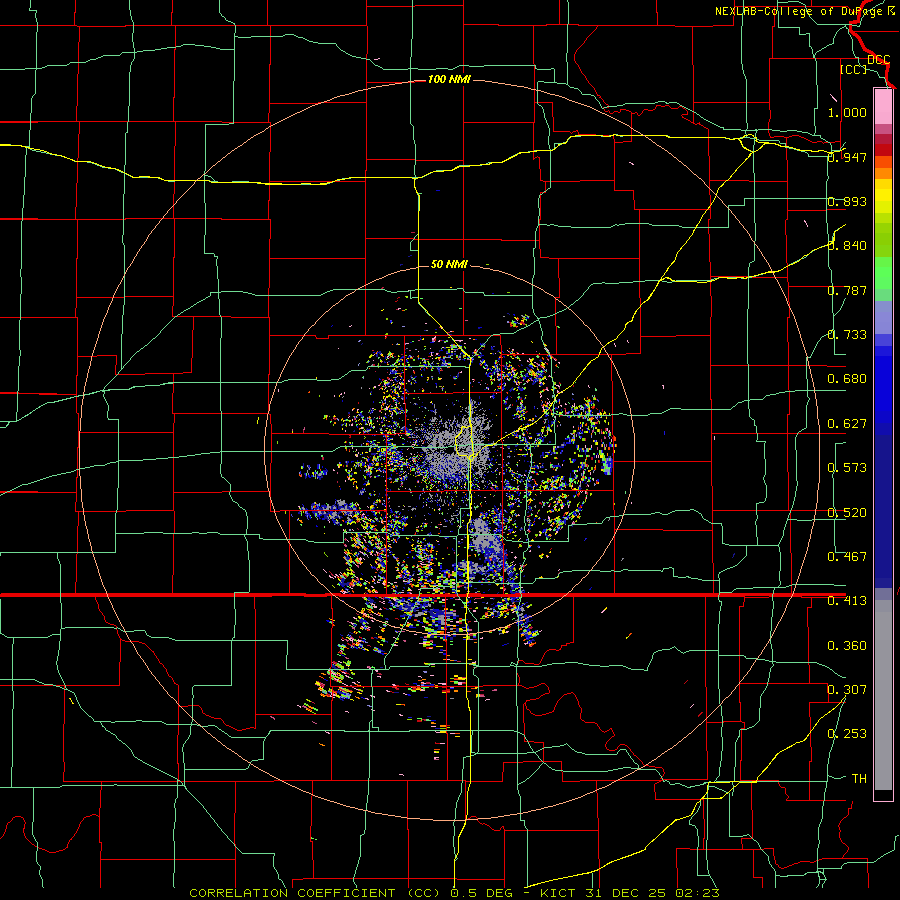
Task: Click the Correlation Coefficient caption at bottom
Action: (454, 893)
